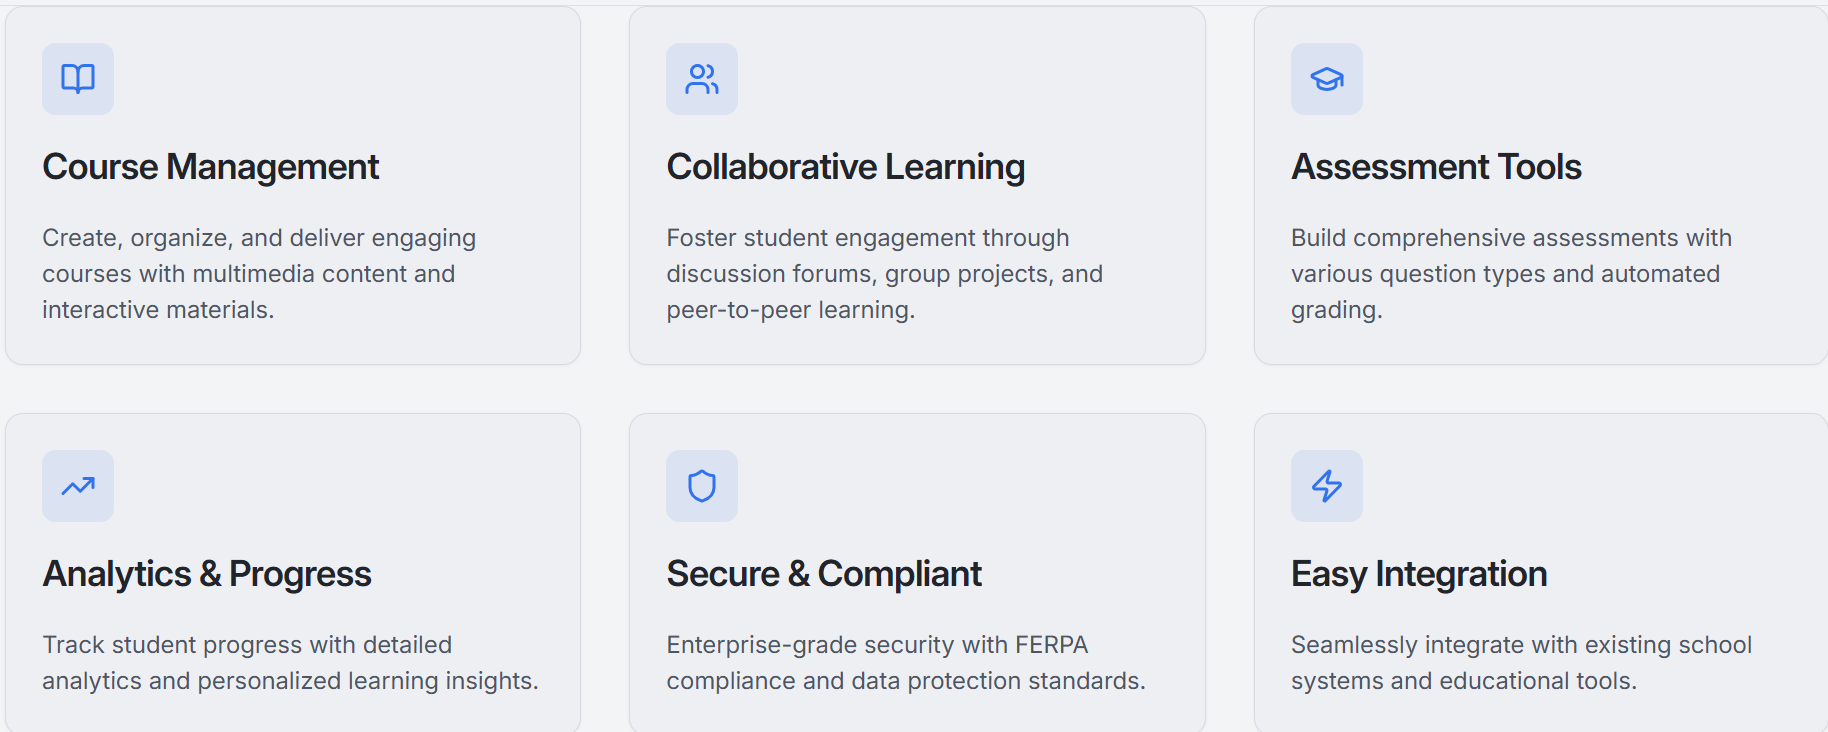Select the Course Management heading
The image size is (1828, 732).
[211, 167]
